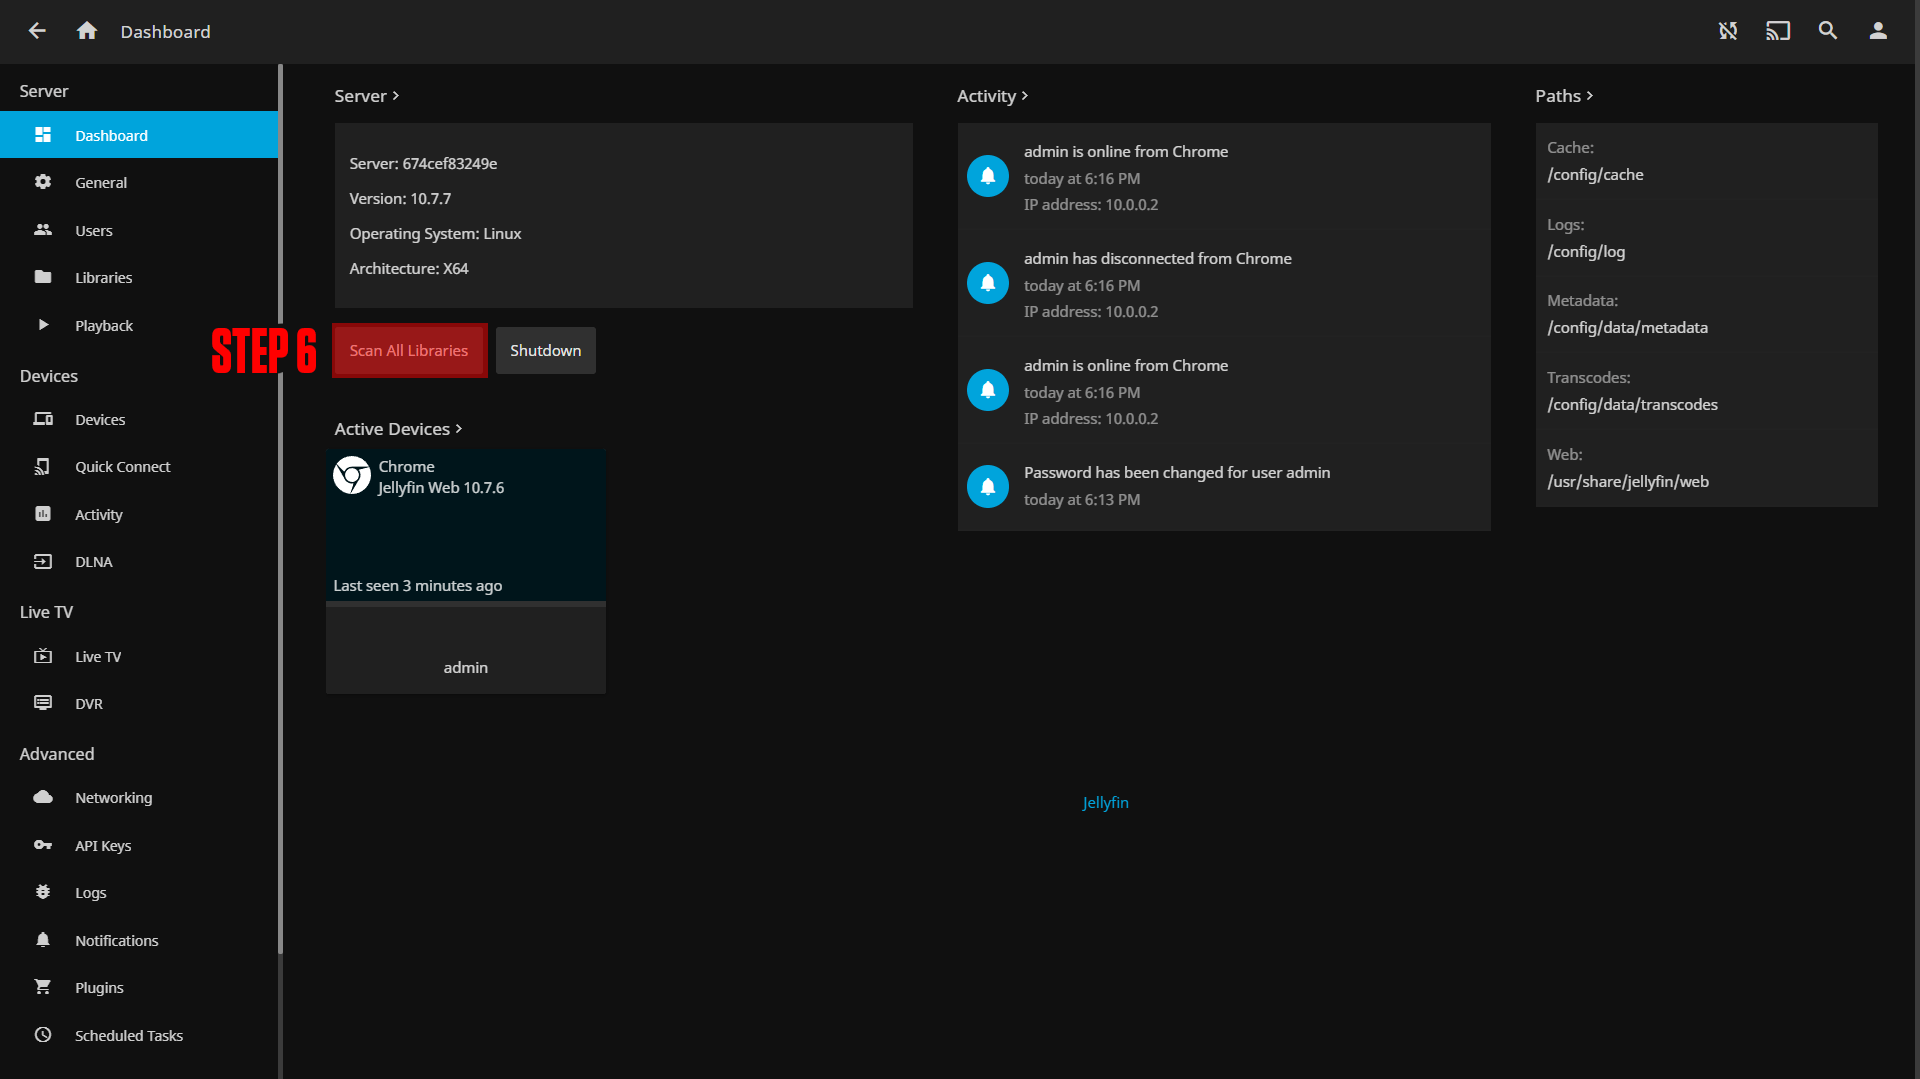Open the cast to device icon
The image size is (1920, 1079).
pyautogui.click(x=1778, y=31)
